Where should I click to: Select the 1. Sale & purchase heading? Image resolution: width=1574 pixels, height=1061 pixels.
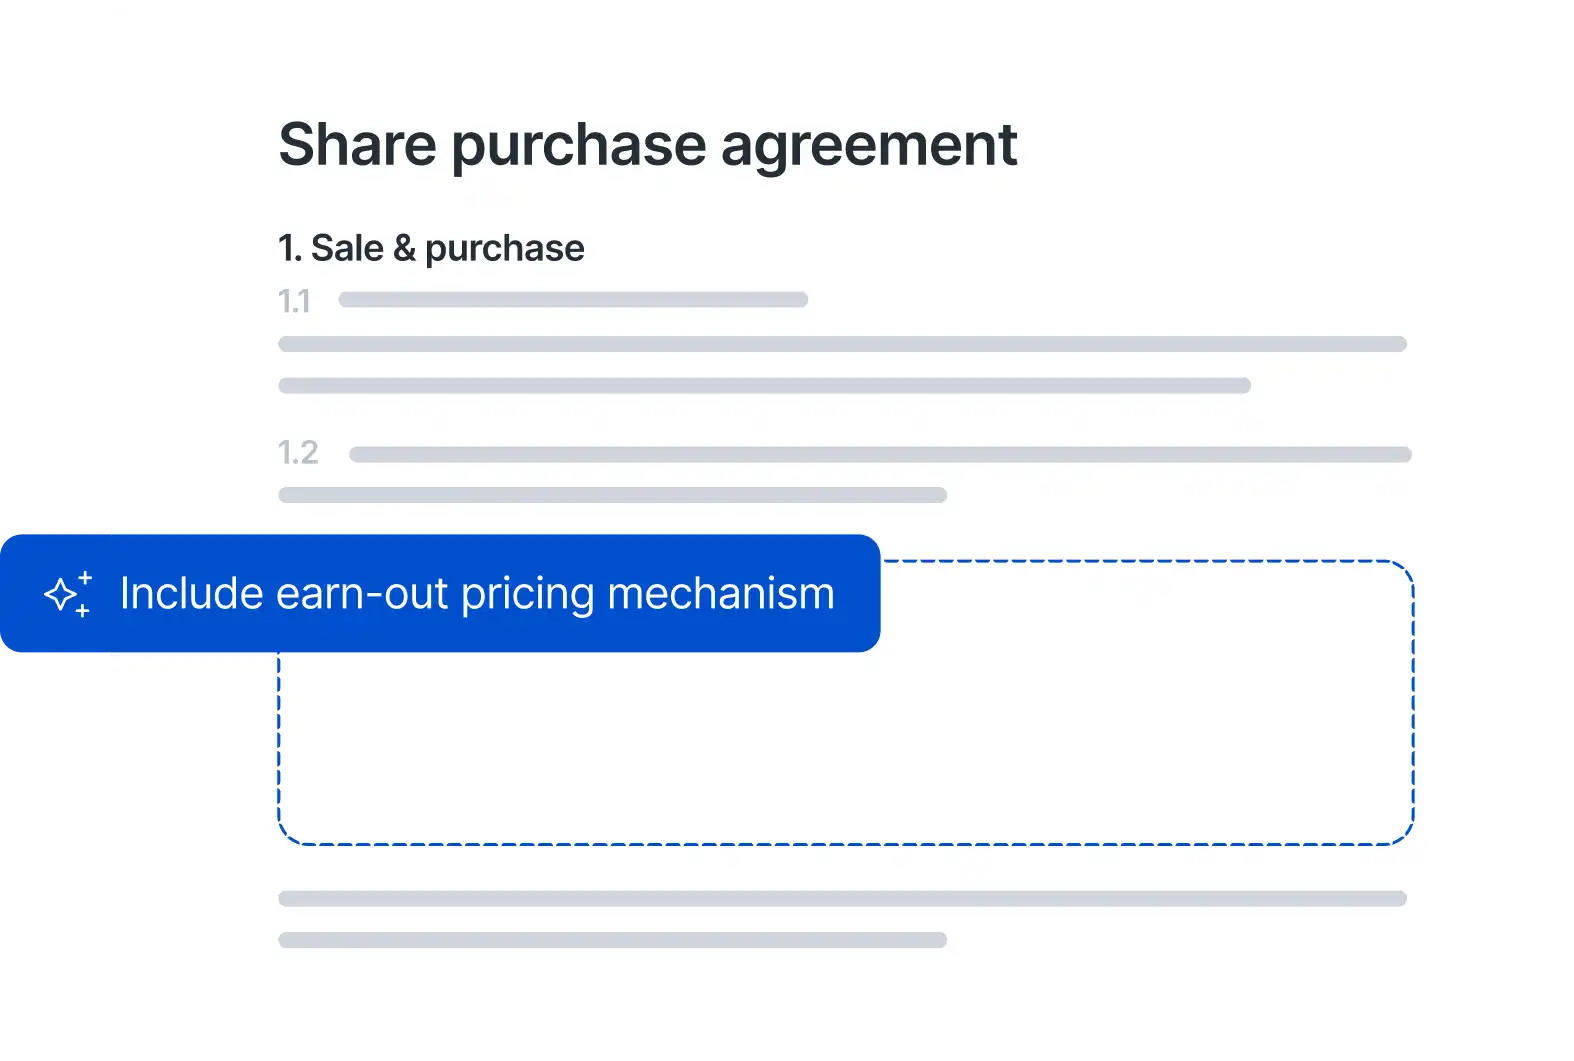[x=431, y=248]
